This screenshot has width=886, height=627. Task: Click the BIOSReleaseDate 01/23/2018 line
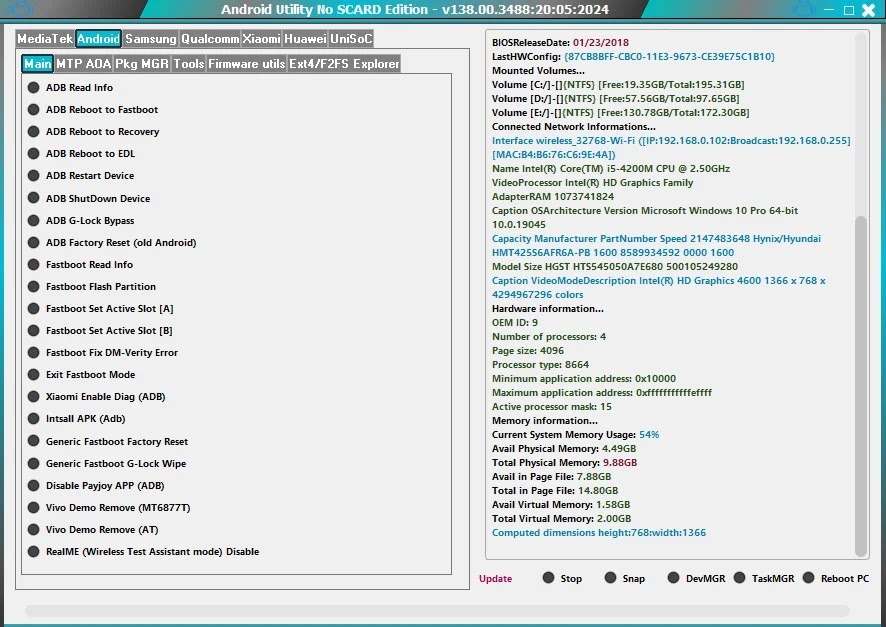tap(560, 43)
